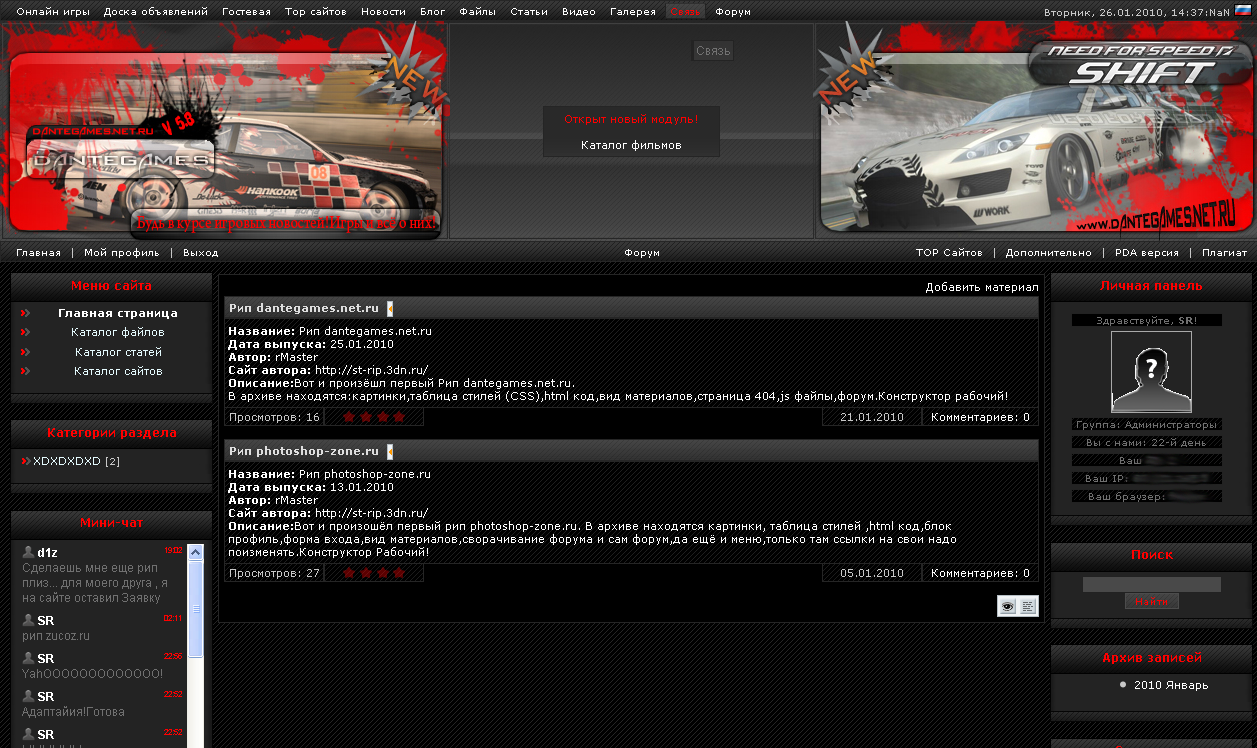1257x748 pixels.
Task: Click the user avatar placeholder image
Action: pyautogui.click(x=1151, y=371)
